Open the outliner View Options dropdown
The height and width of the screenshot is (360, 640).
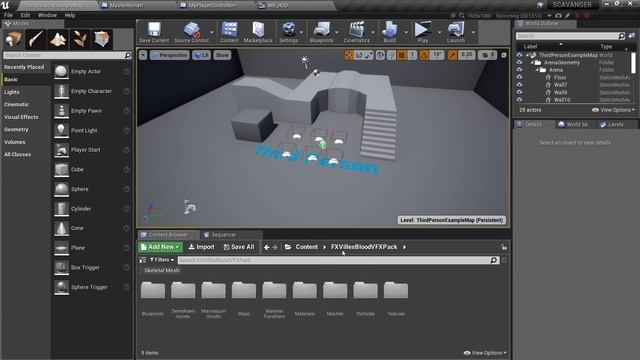pyautogui.click(x=614, y=110)
